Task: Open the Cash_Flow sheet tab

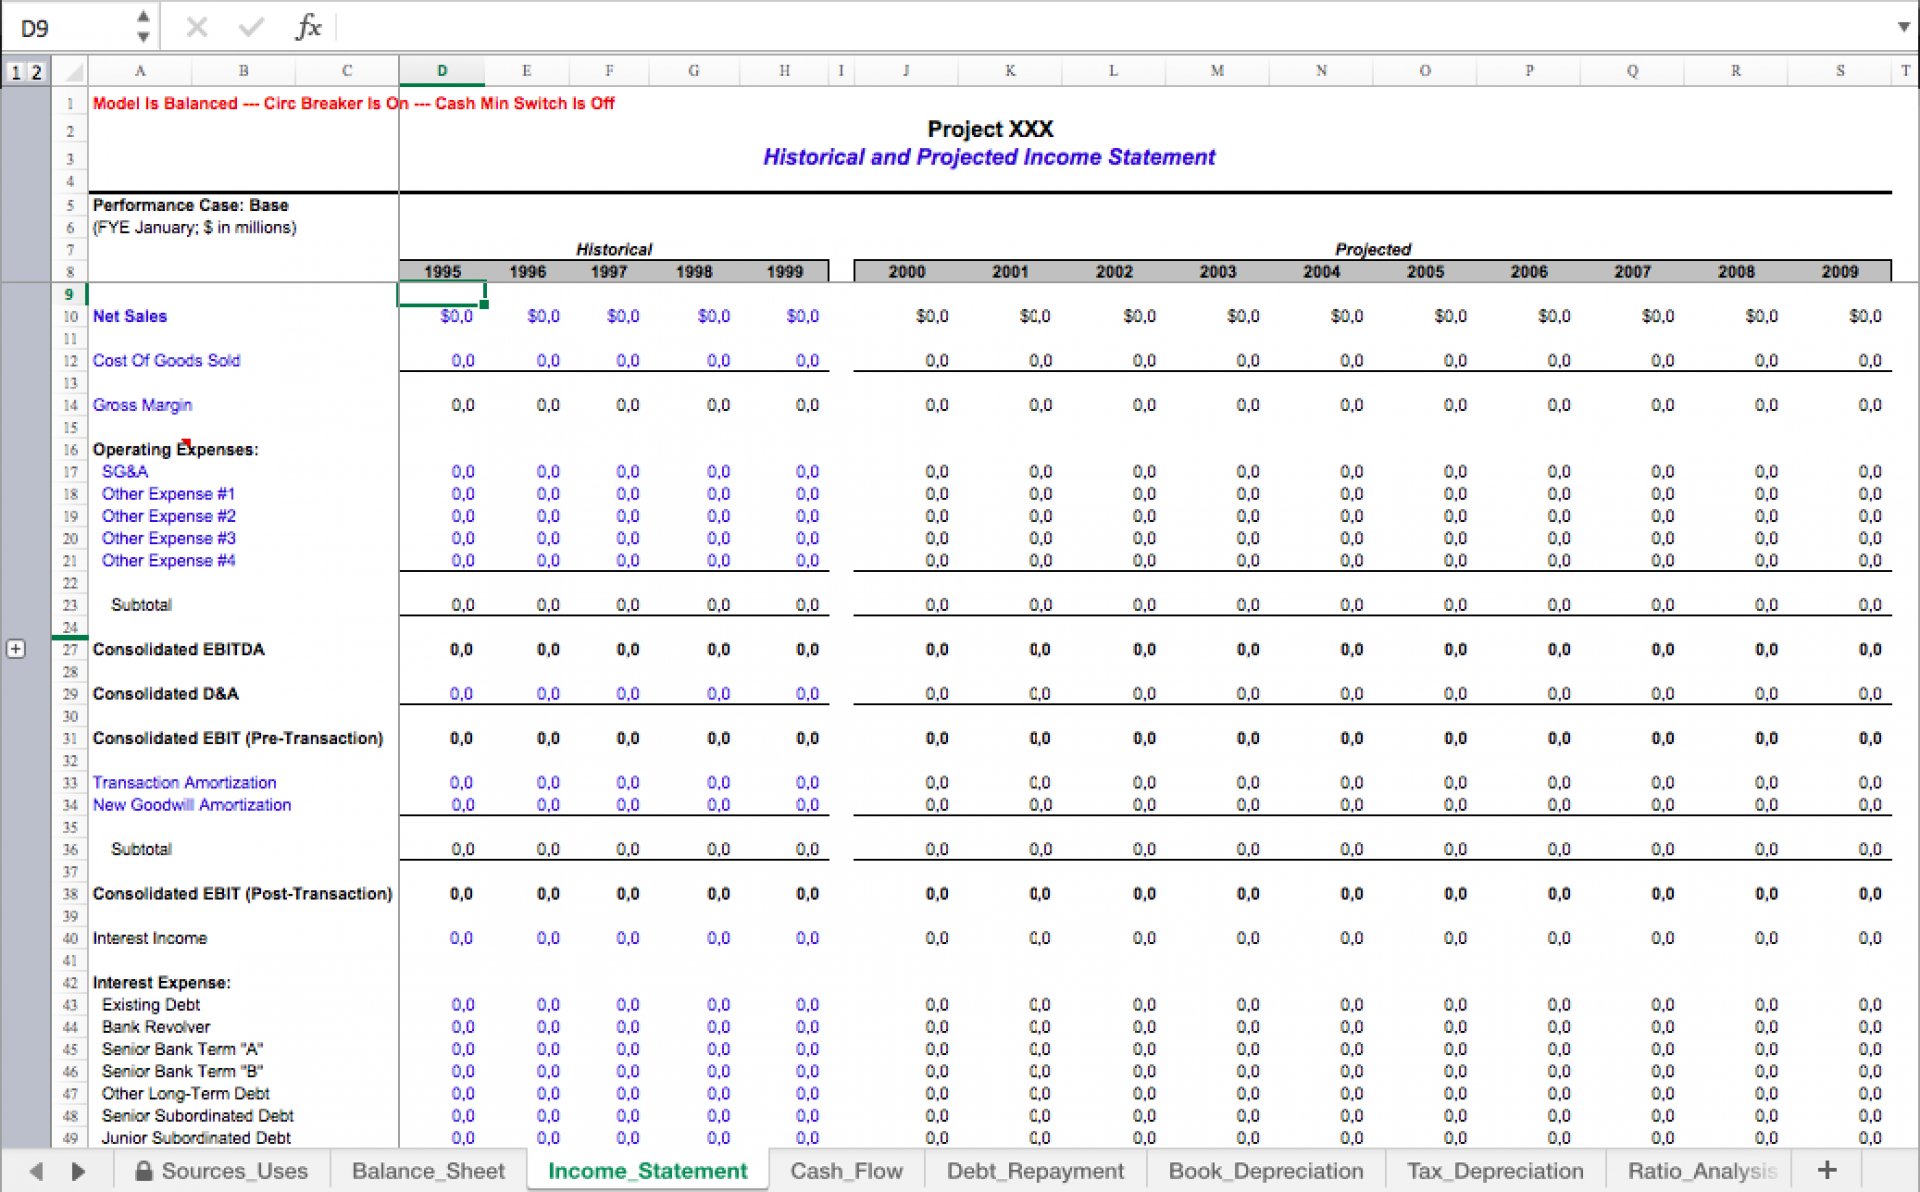Action: pyautogui.click(x=846, y=1170)
